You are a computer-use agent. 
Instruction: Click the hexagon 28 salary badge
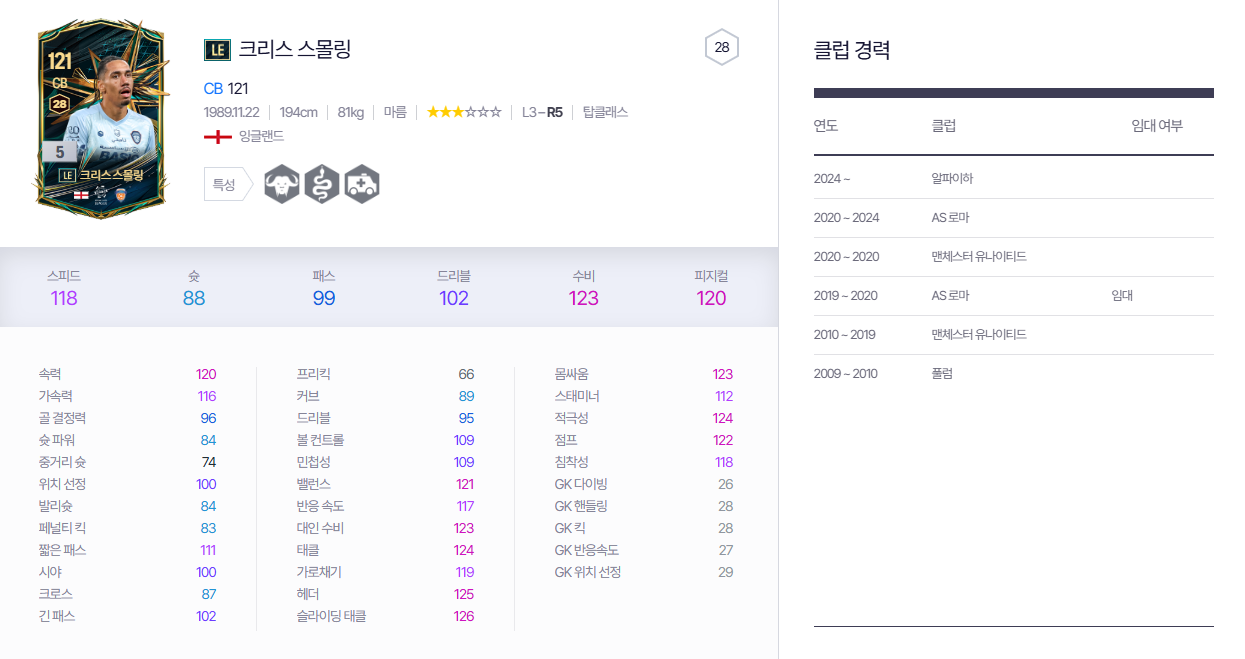click(722, 47)
